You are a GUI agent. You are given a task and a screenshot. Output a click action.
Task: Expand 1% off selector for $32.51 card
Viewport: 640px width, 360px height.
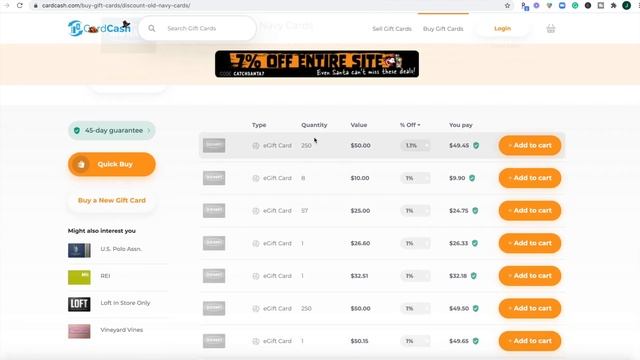tap(415, 276)
